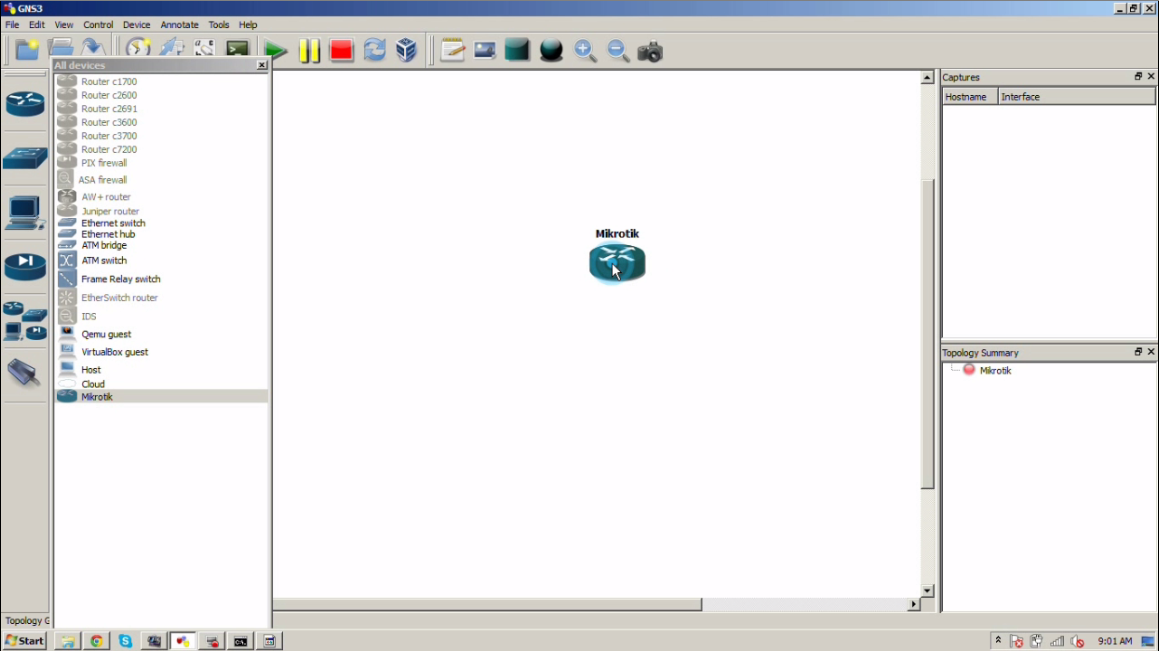
Task: Select Frame Relay switch in device list
Action: point(120,279)
